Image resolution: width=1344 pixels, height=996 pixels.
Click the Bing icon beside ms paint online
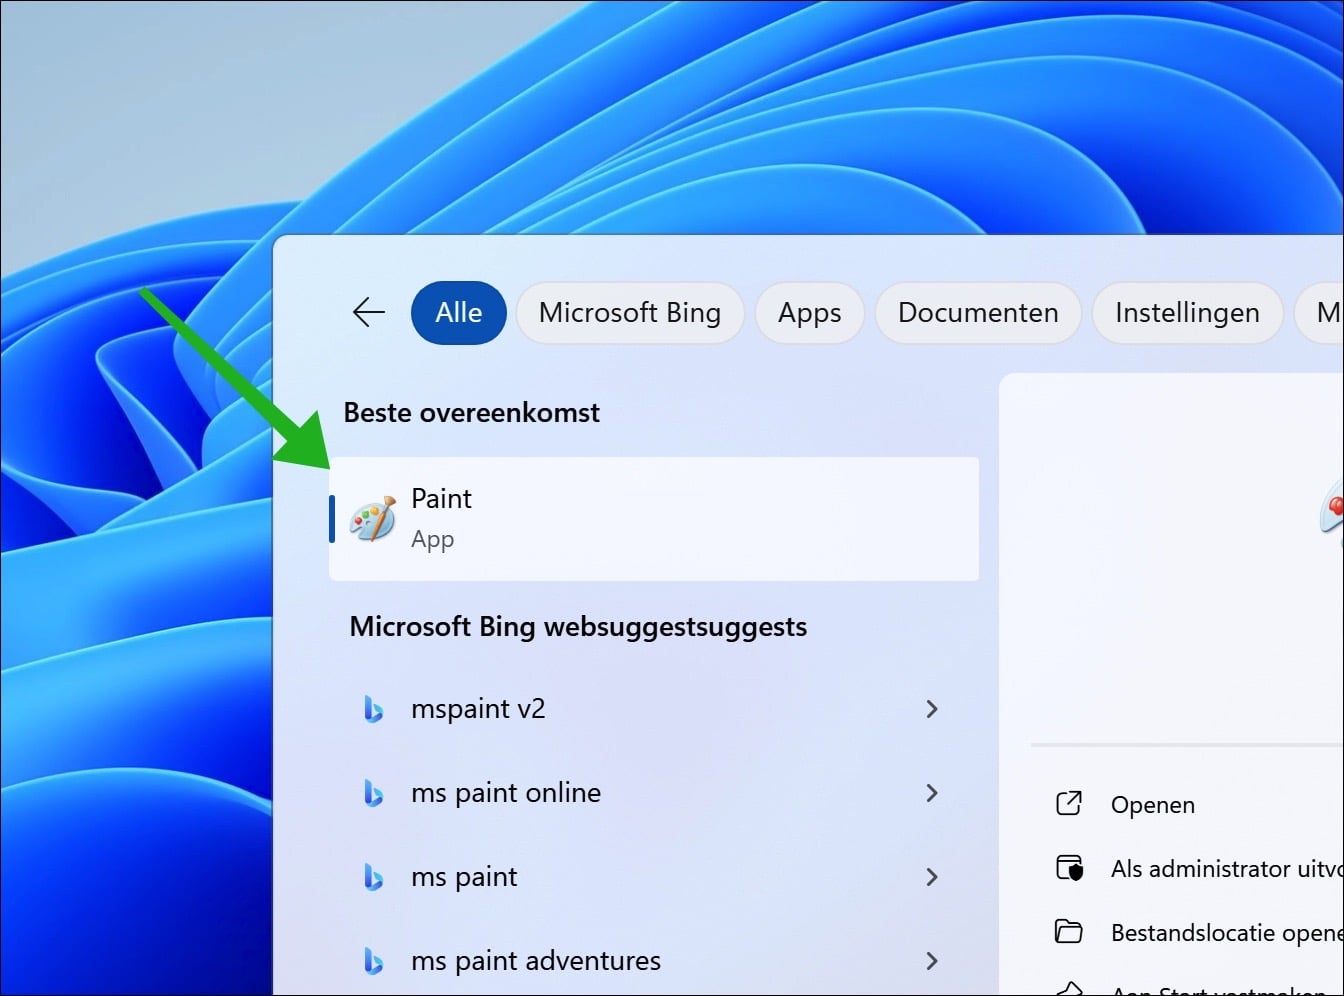coord(374,793)
